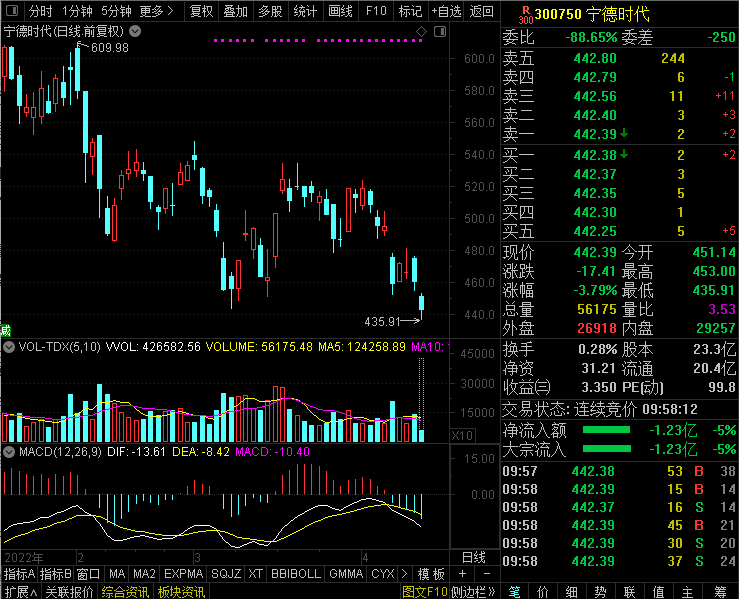The height and width of the screenshot is (599, 739).
Task: Toggle 叠加 overlay mode
Action: click(235, 11)
